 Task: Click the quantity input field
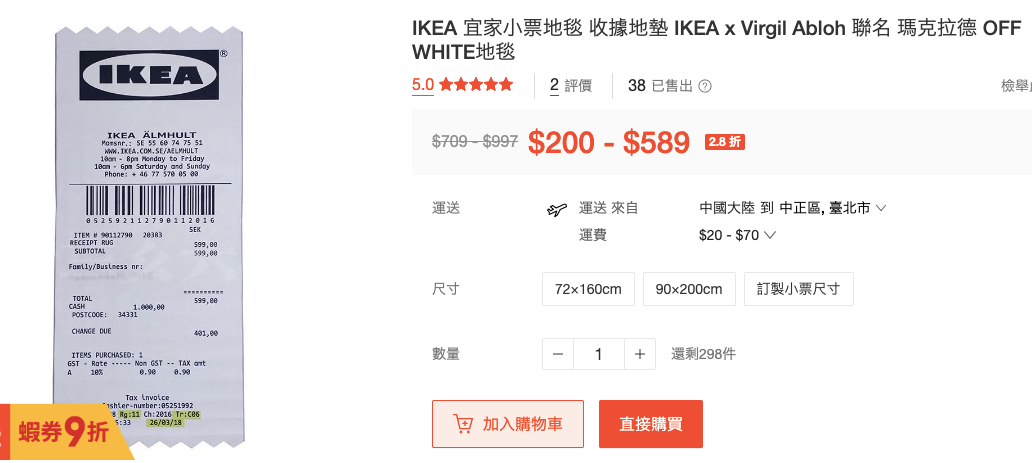tap(598, 354)
